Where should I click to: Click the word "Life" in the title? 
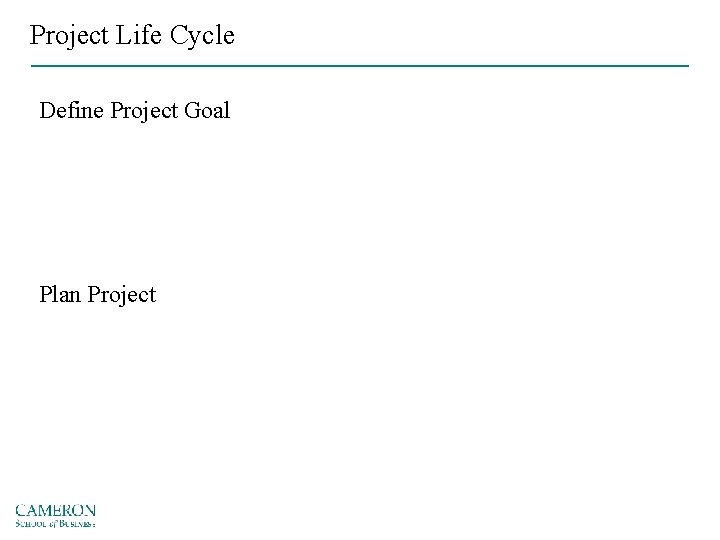coord(139,36)
